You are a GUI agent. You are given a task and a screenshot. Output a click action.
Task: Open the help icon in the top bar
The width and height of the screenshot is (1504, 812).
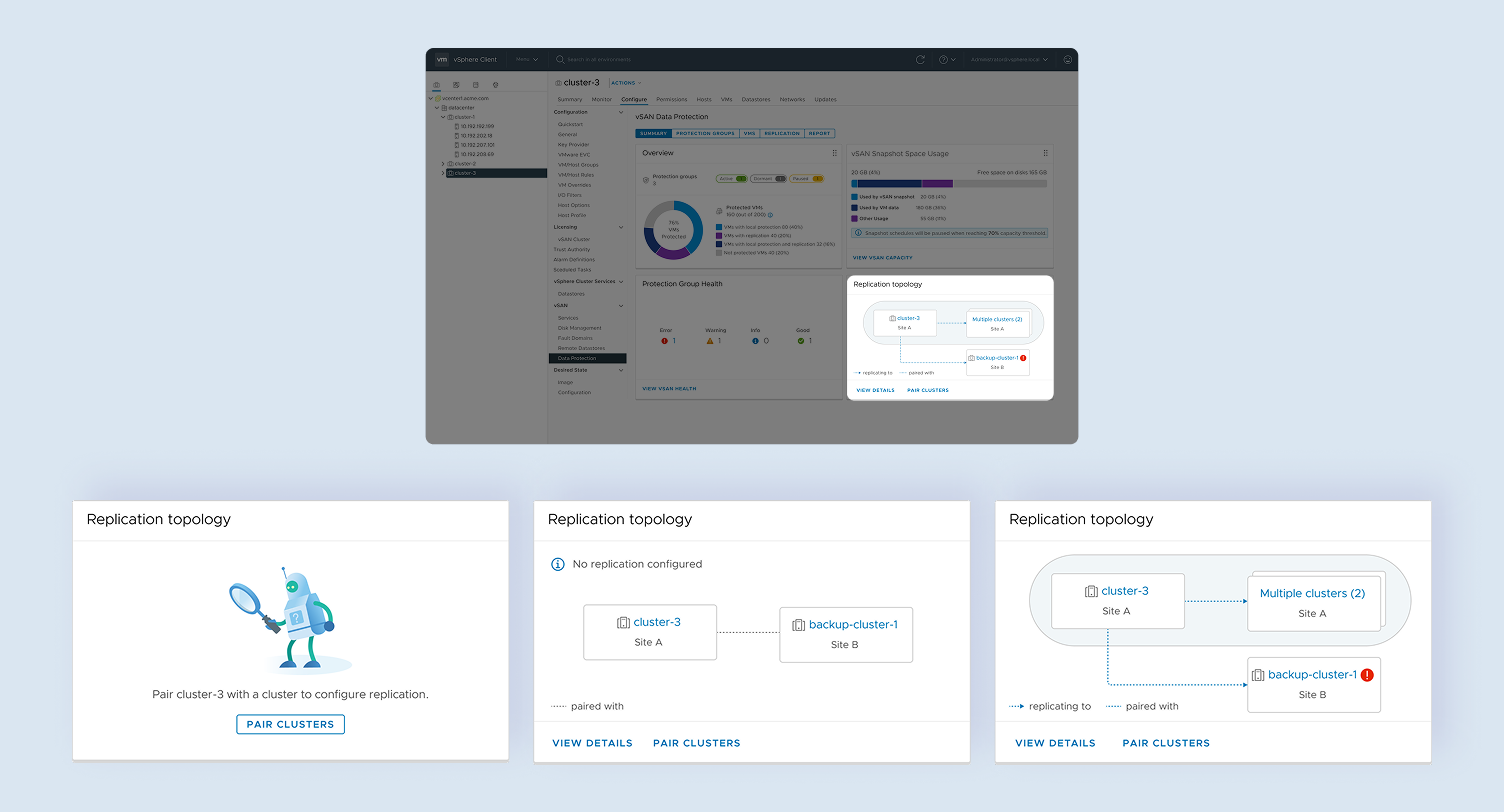coord(943,59)
